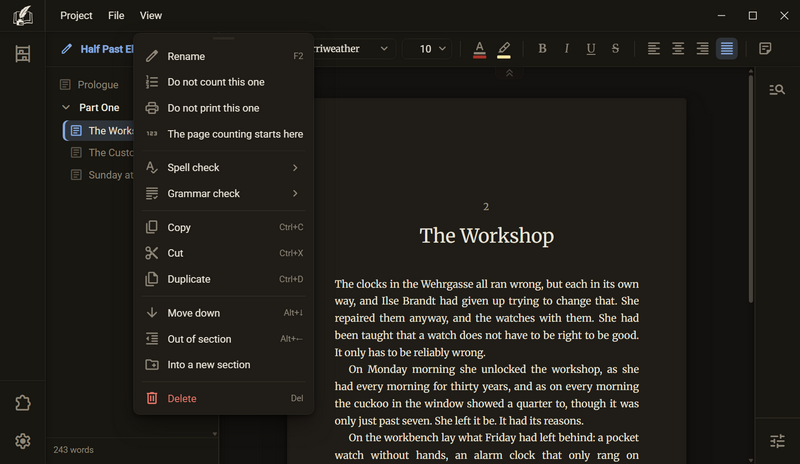Open the search-in-text icon on right panel

coord(777,90)
